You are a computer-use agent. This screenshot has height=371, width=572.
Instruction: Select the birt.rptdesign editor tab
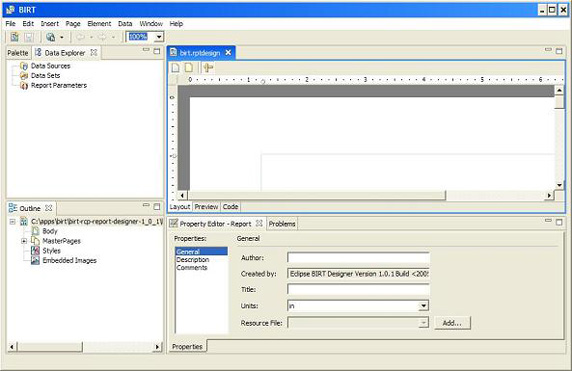coord(200,53)
